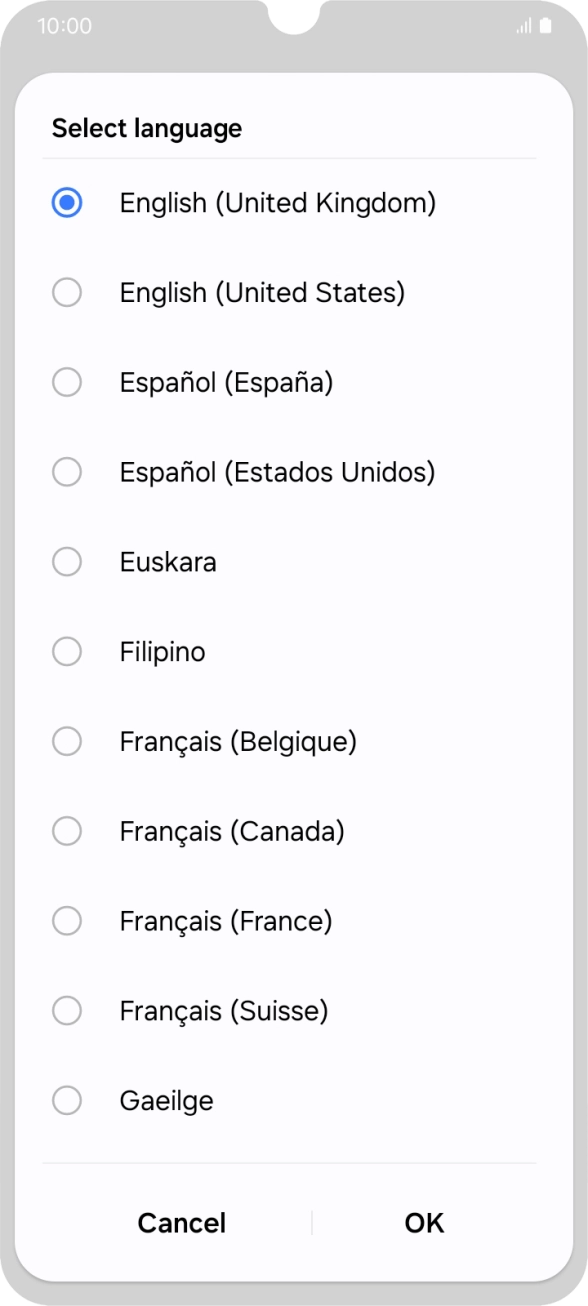Pick Français (France)
This screenshot has width=588, height=1306.
click(67, 921)
